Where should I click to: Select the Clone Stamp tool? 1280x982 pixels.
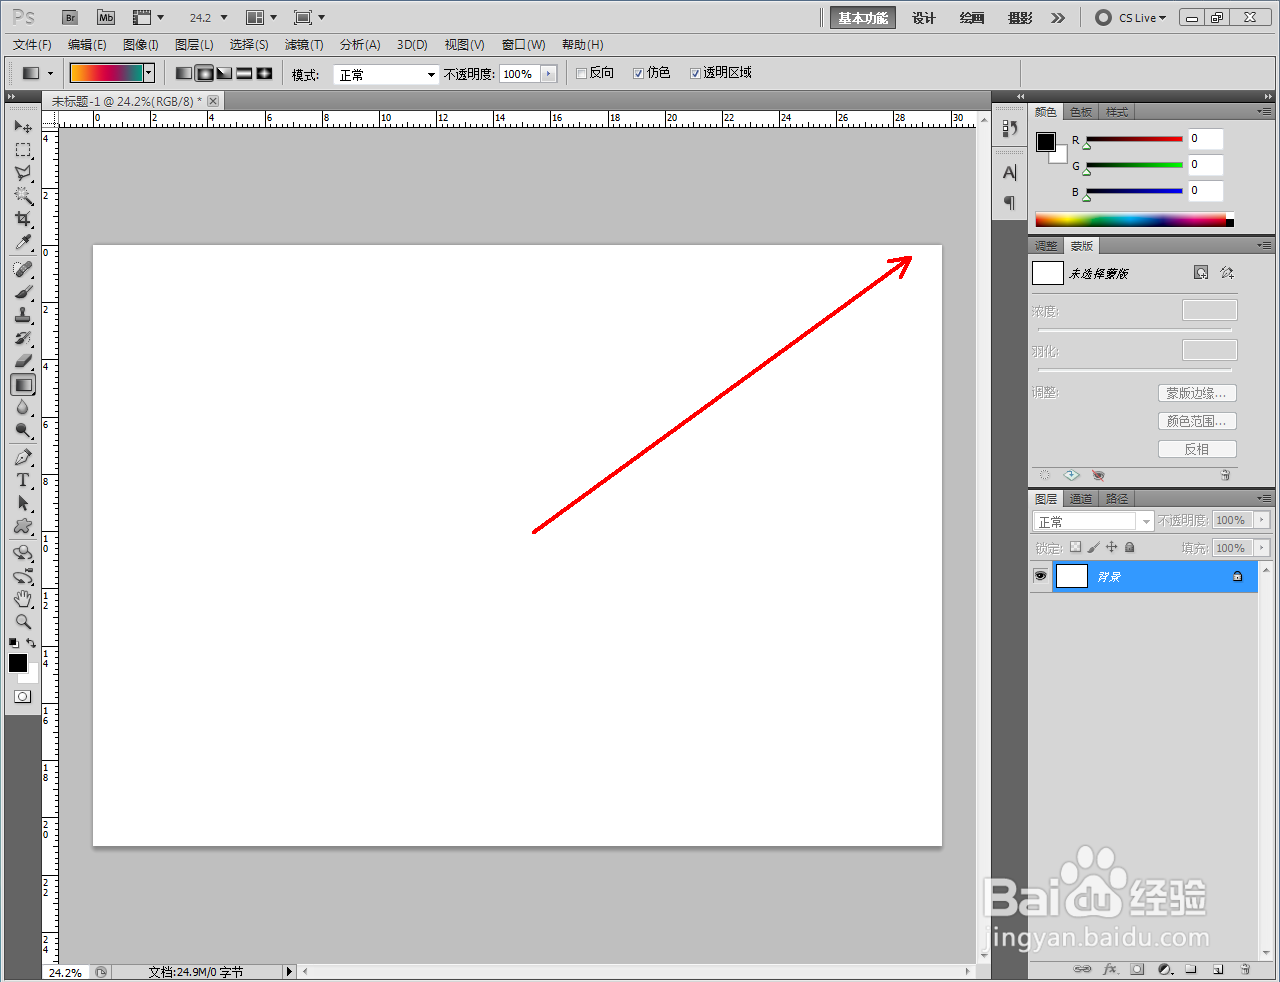[x=23, y=315]
